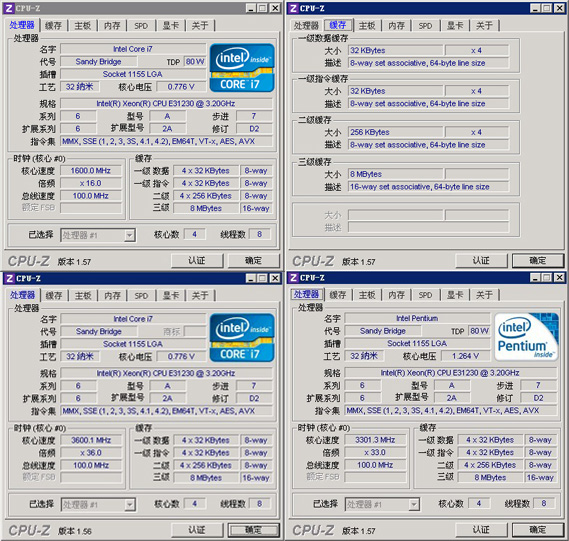This screenshot has height=541, width=569.
Task: Click the Core i7 badge in the version 1.56 window
Action: 242,337
